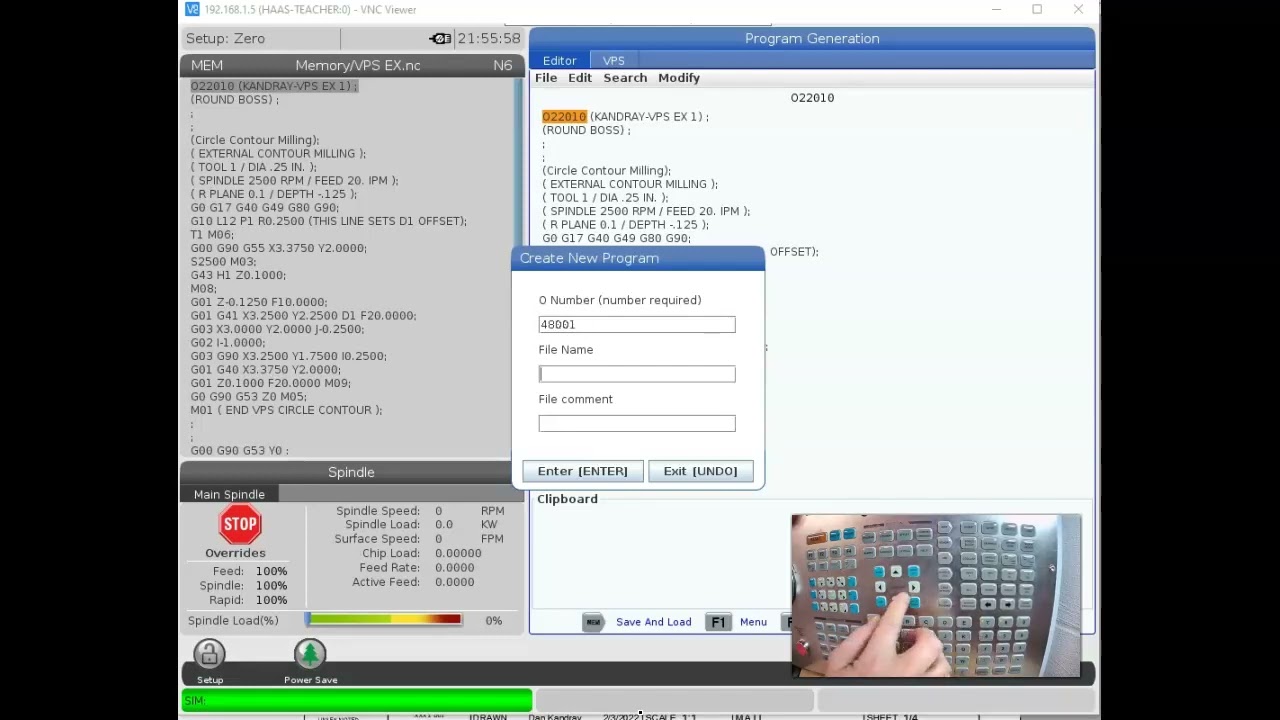This screenshot has height=720, width=1280.
Task: Click Spindle override 100% value
Action: [271, 585]
